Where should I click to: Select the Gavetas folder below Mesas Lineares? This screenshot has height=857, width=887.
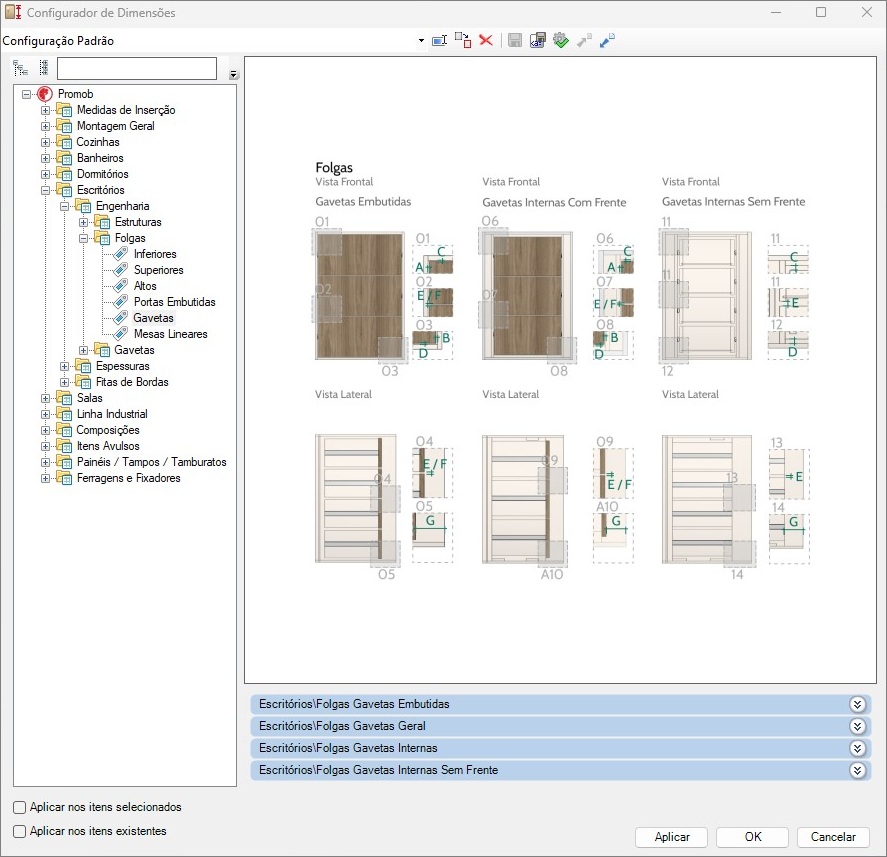[134, 350]
